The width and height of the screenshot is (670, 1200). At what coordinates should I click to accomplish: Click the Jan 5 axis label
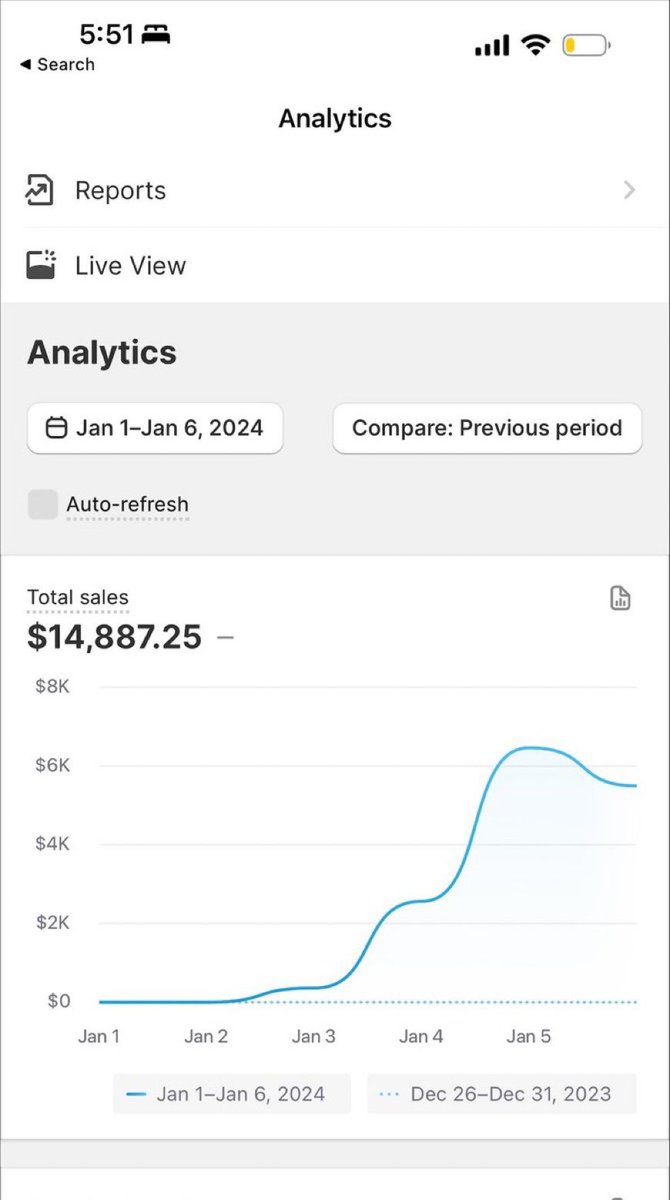pyautogui.click(x=528, y=1036)
